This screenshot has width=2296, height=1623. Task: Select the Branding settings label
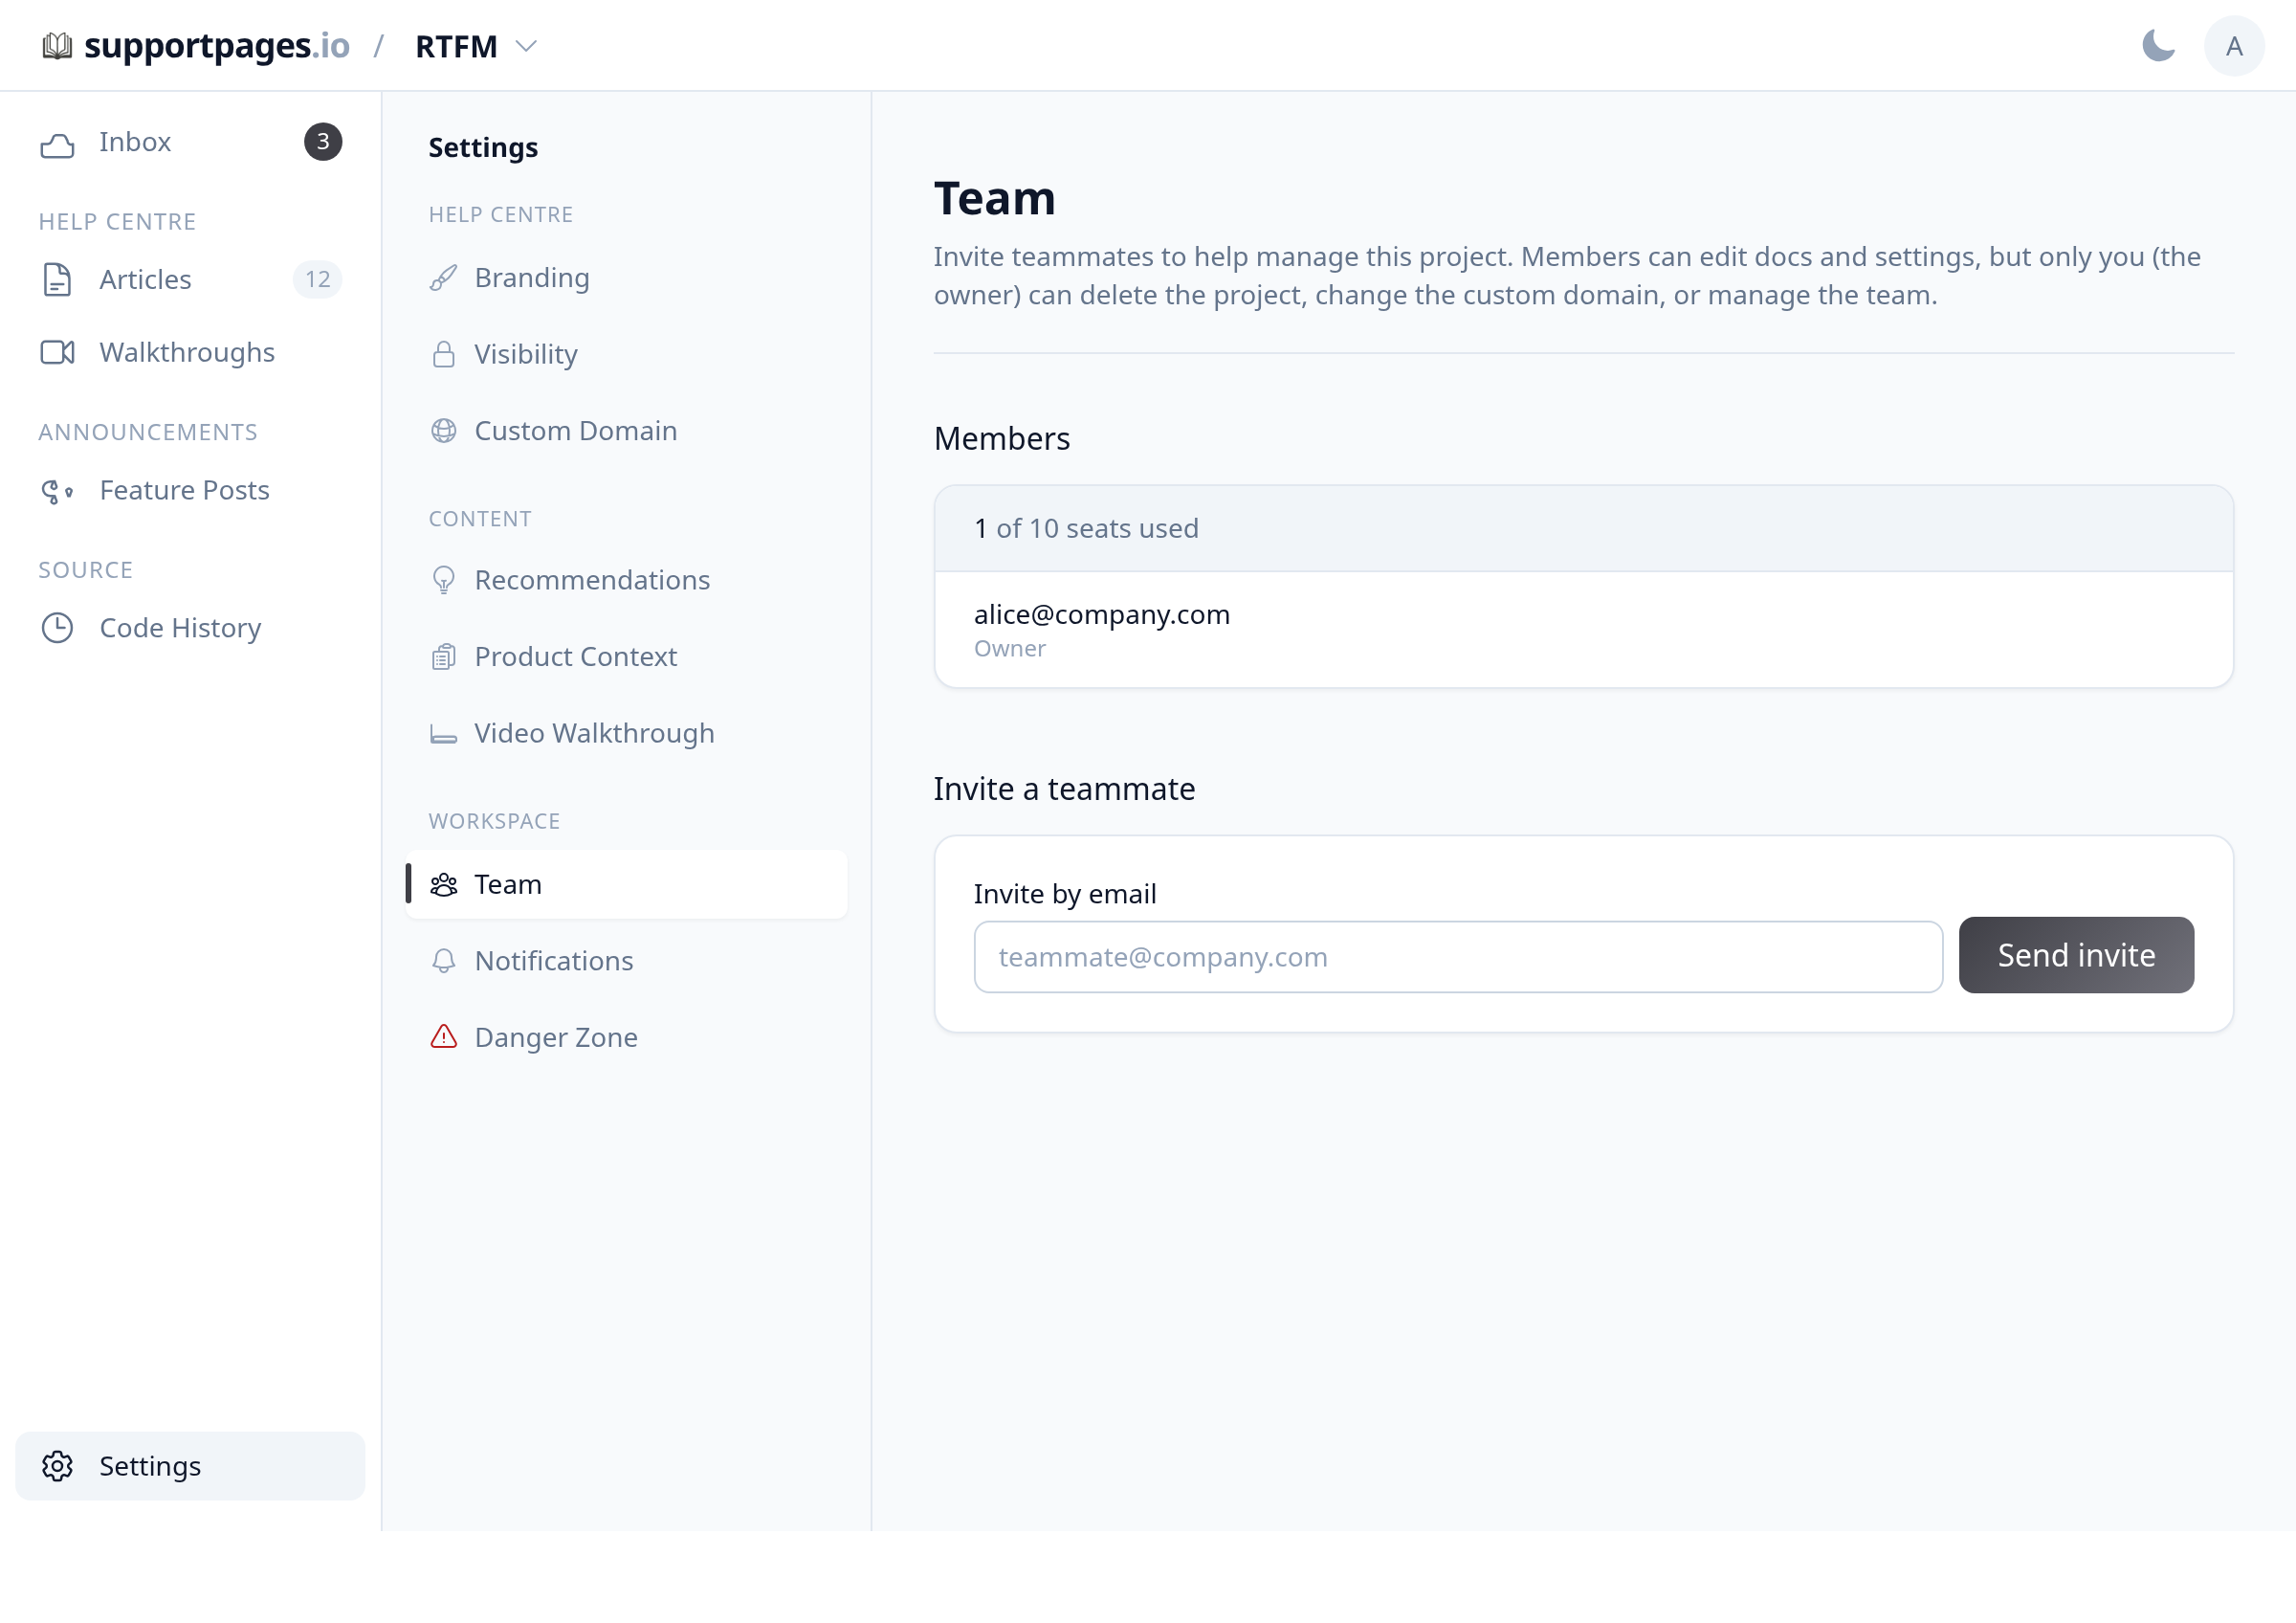[532, 278]
